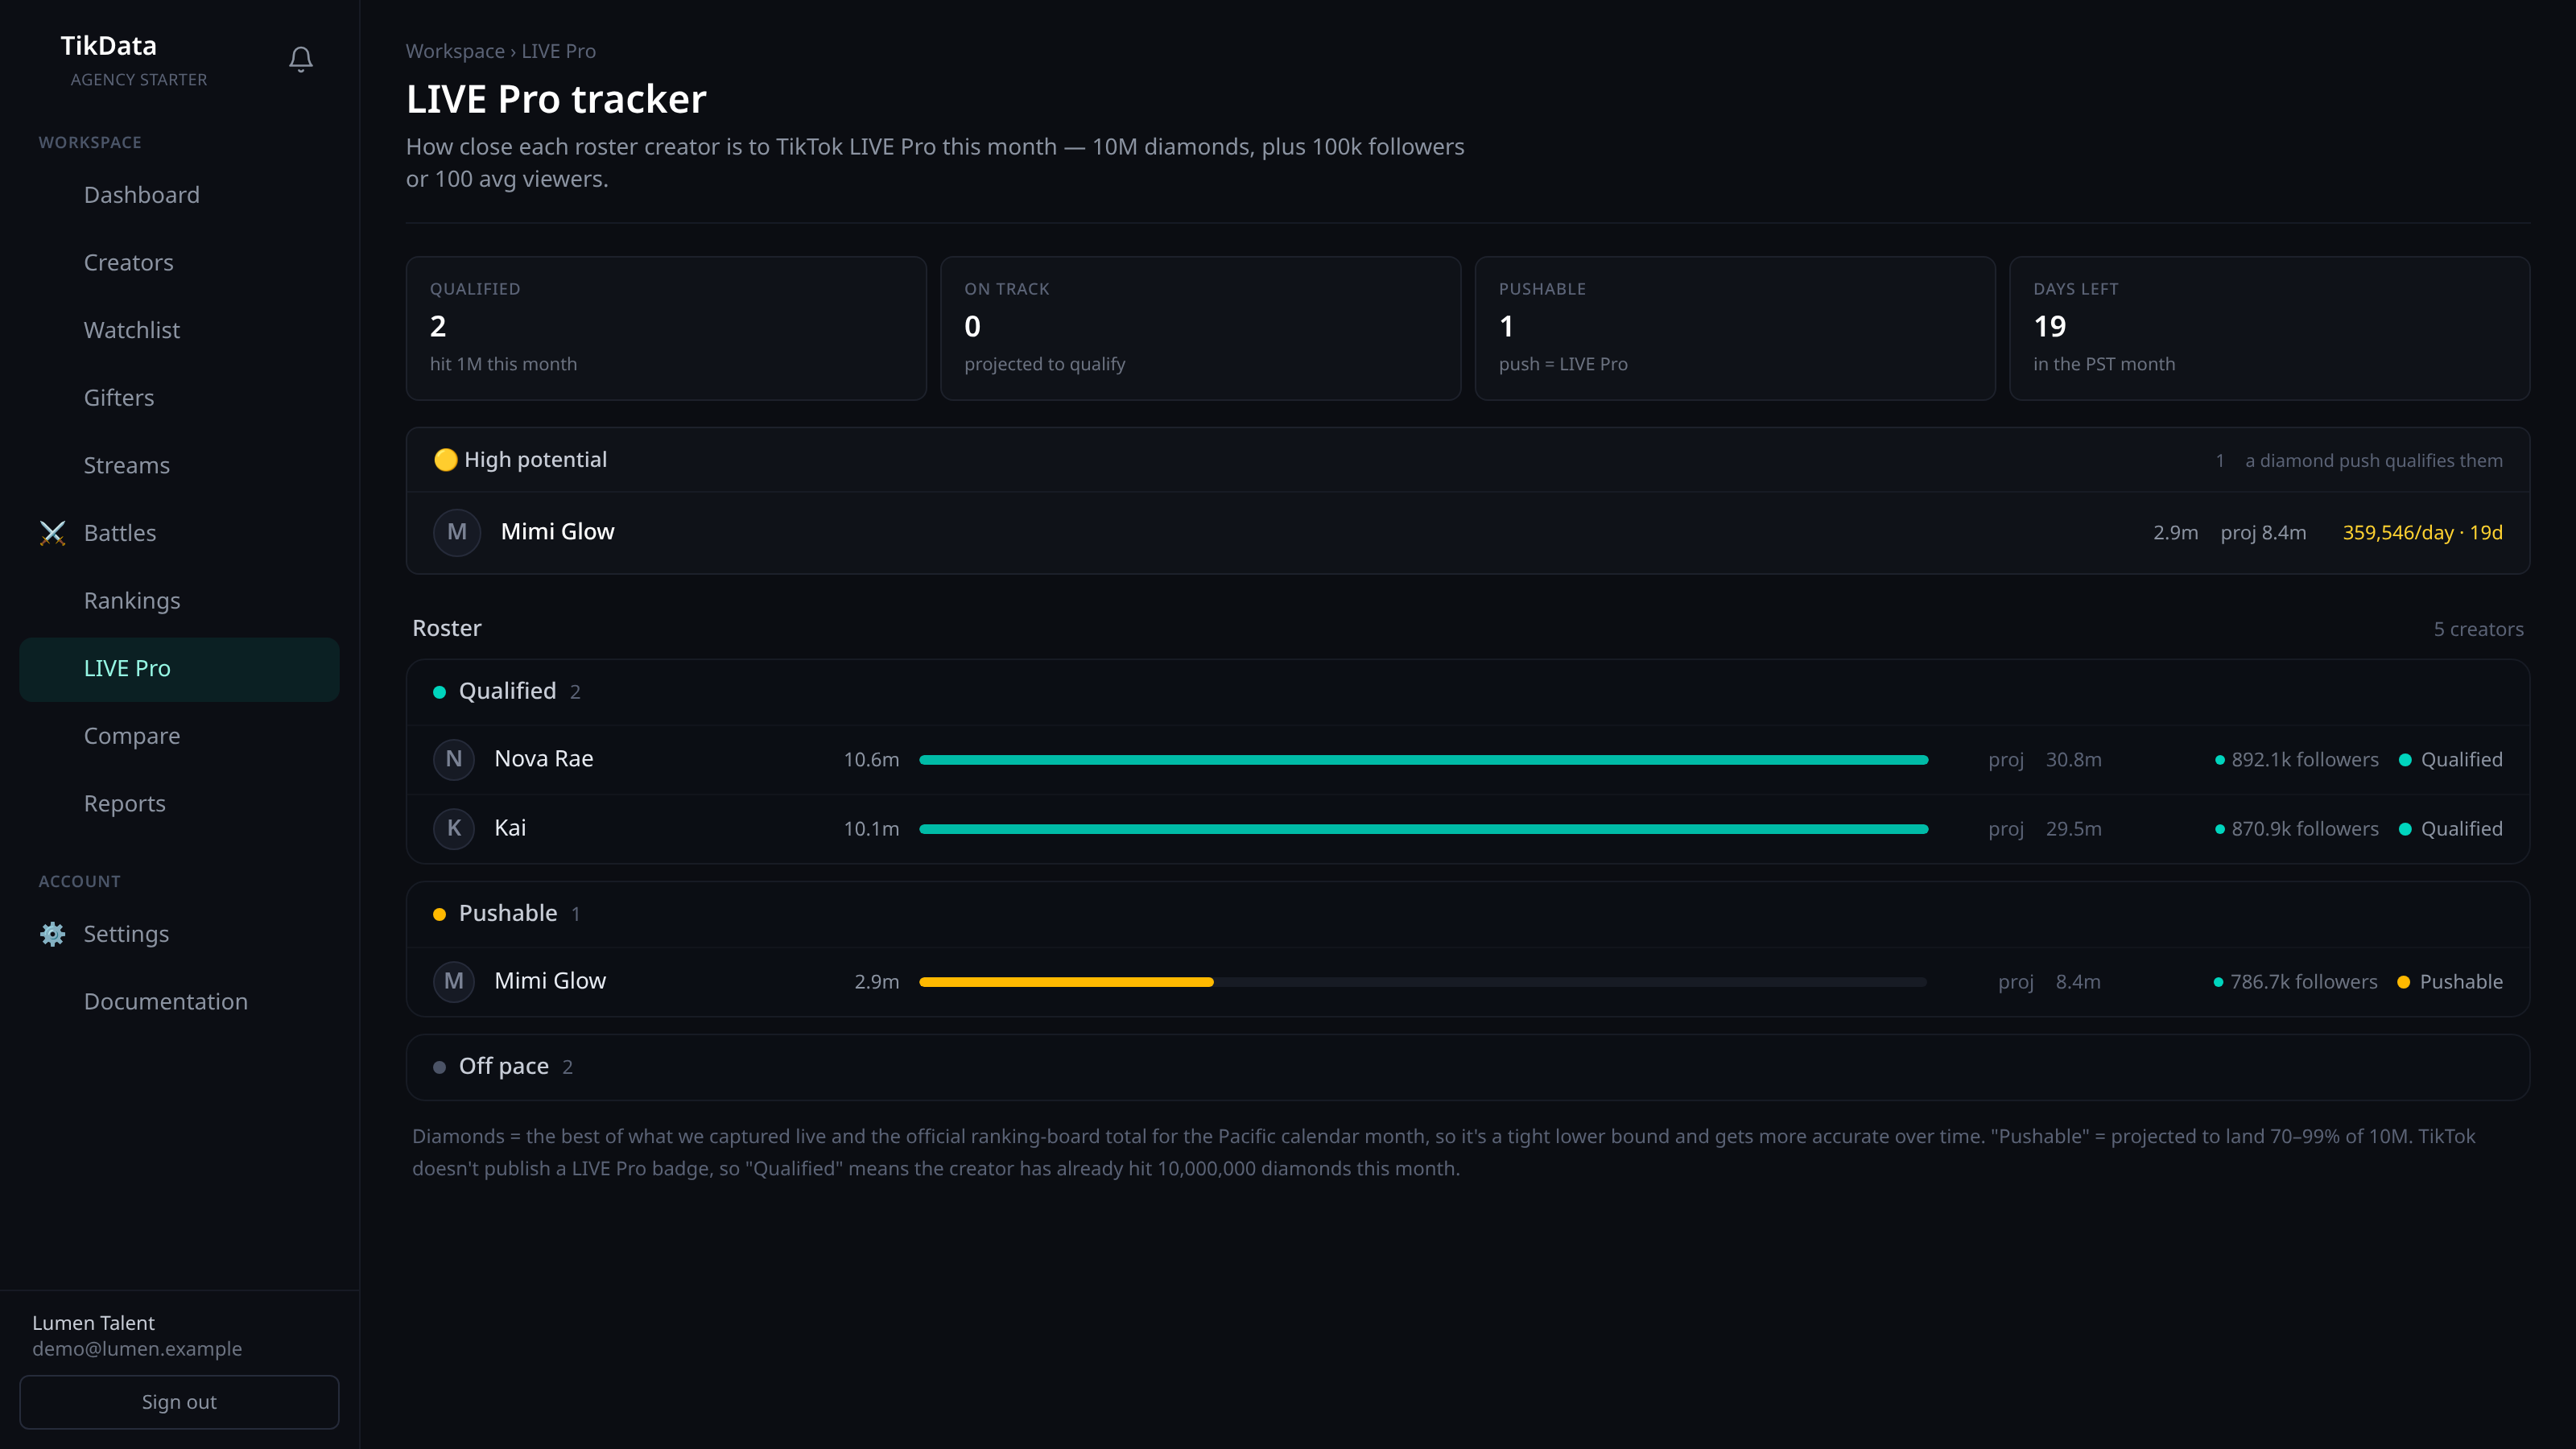Click the demo@lumen.example account email

pos(137,1349)
